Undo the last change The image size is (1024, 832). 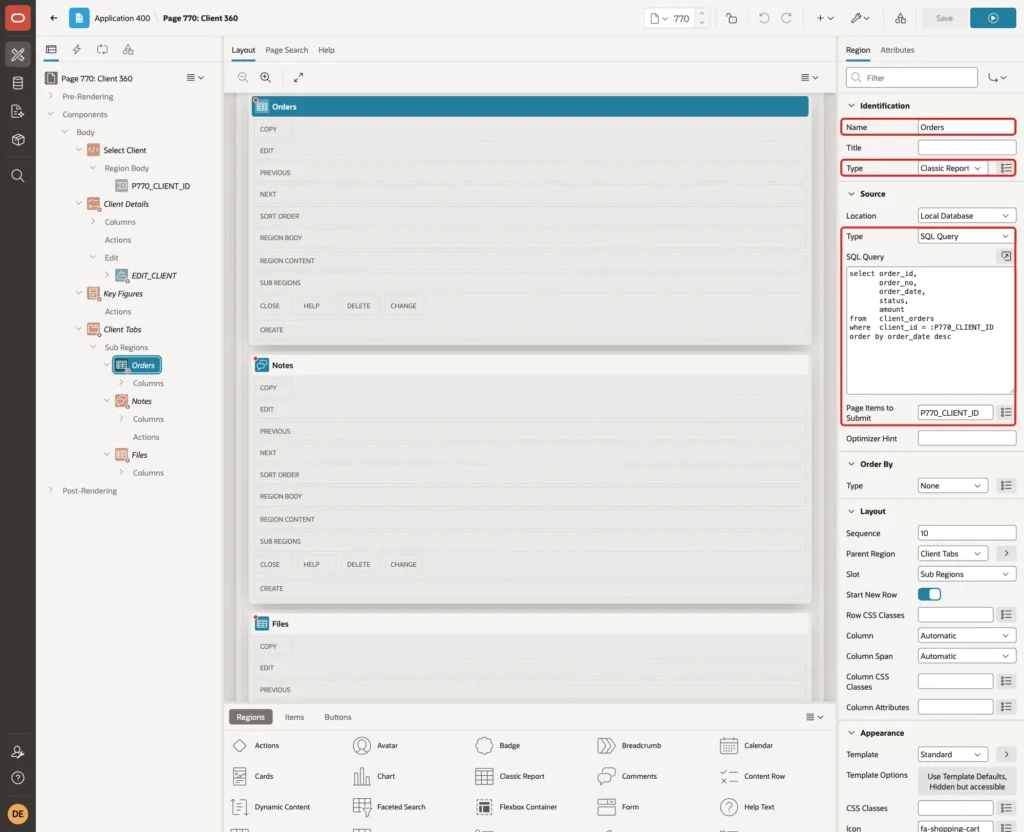(x=763, y=18)
